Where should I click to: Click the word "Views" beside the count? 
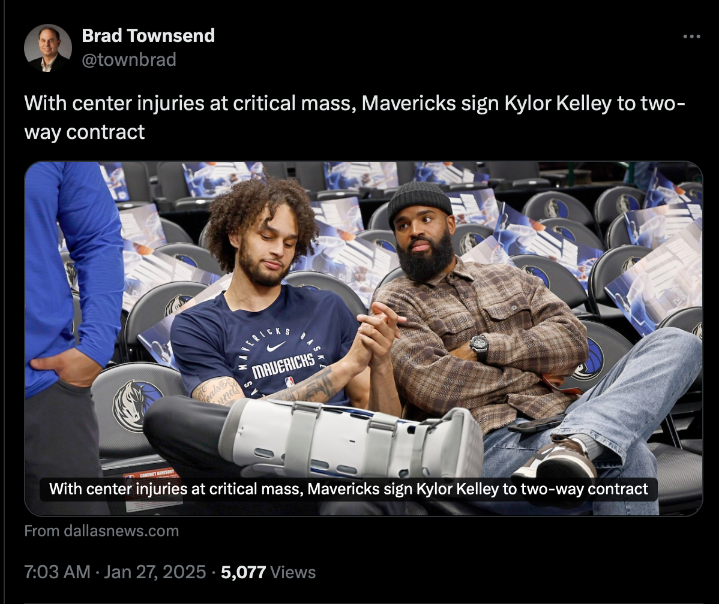point(293,573)
